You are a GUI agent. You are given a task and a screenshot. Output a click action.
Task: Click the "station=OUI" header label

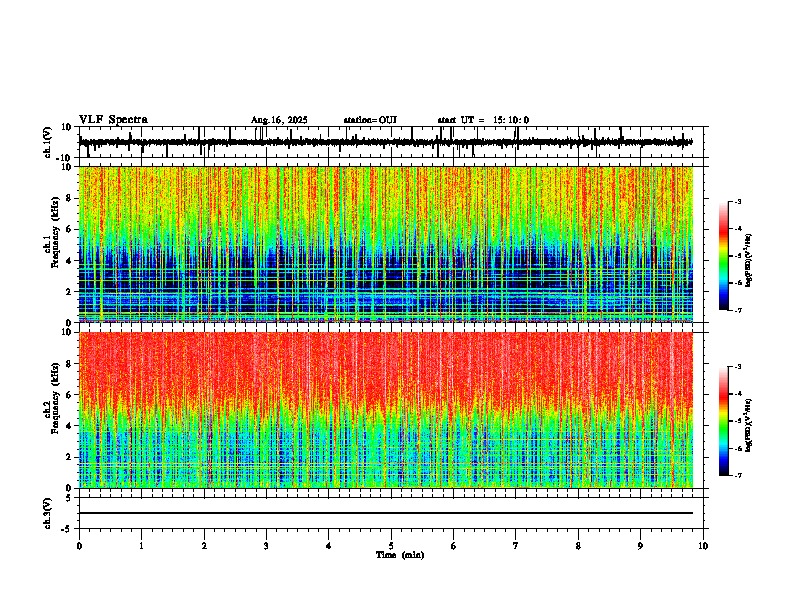370,120
